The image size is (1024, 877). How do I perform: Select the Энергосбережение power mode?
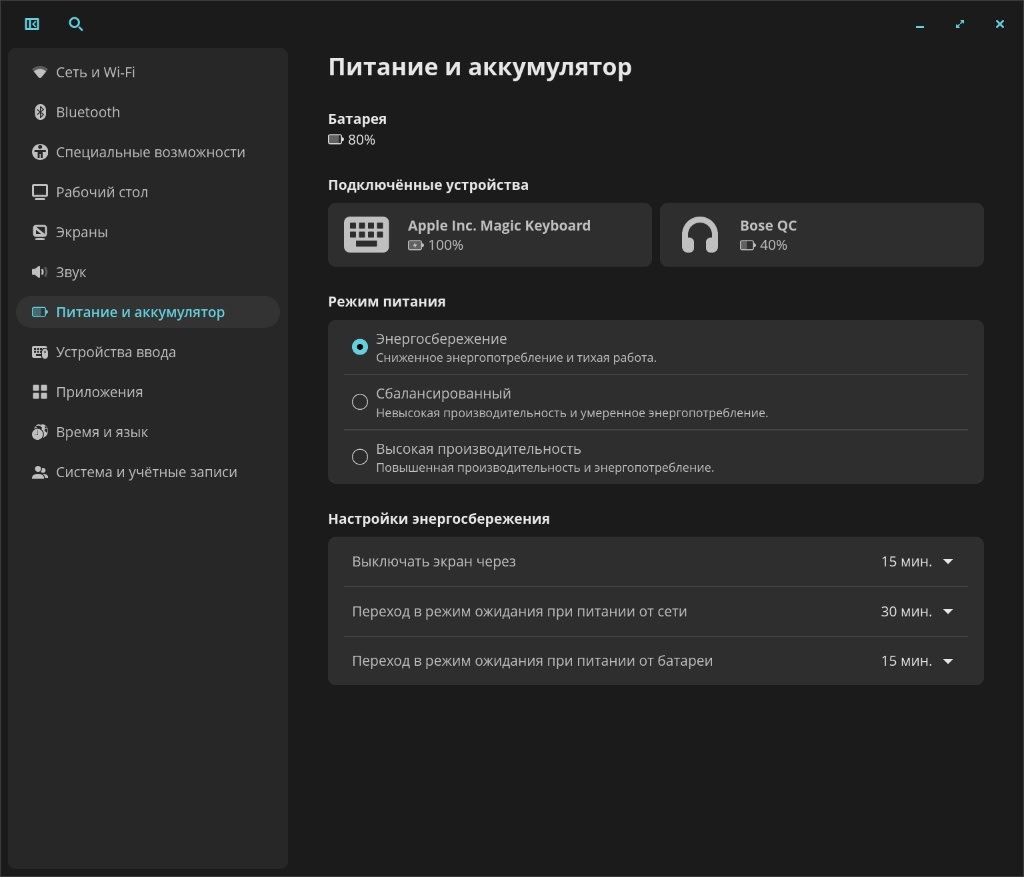tap(360, 347)
